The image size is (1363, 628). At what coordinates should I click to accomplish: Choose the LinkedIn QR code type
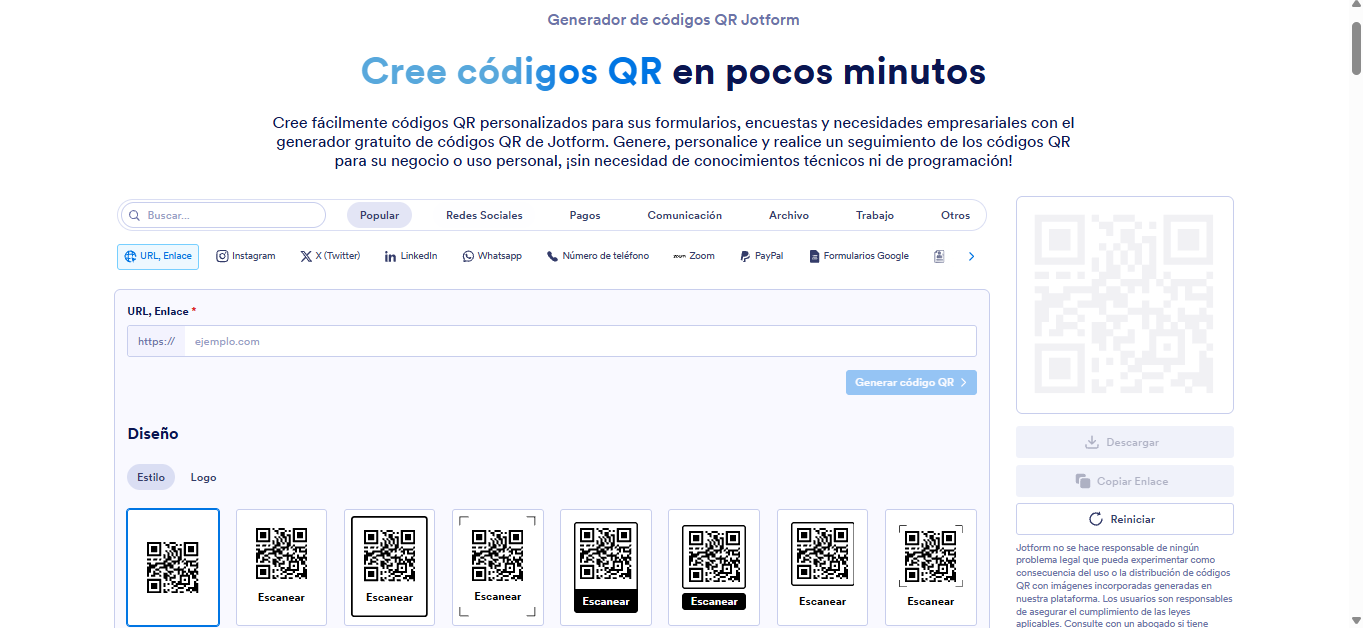coord(410,256)
